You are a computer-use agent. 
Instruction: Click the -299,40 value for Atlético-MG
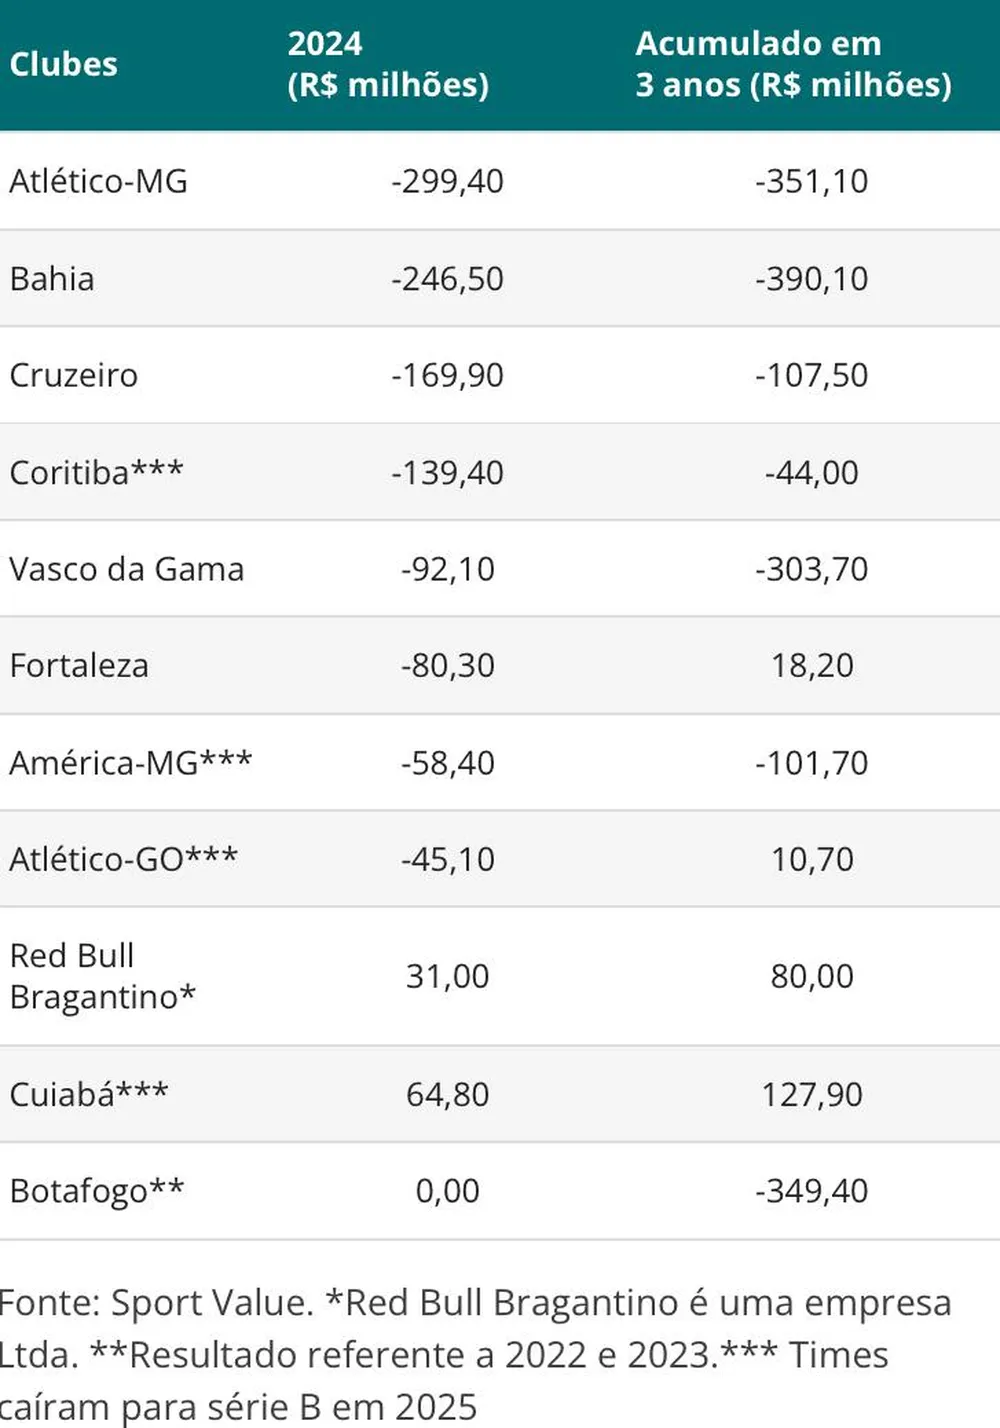447,181
